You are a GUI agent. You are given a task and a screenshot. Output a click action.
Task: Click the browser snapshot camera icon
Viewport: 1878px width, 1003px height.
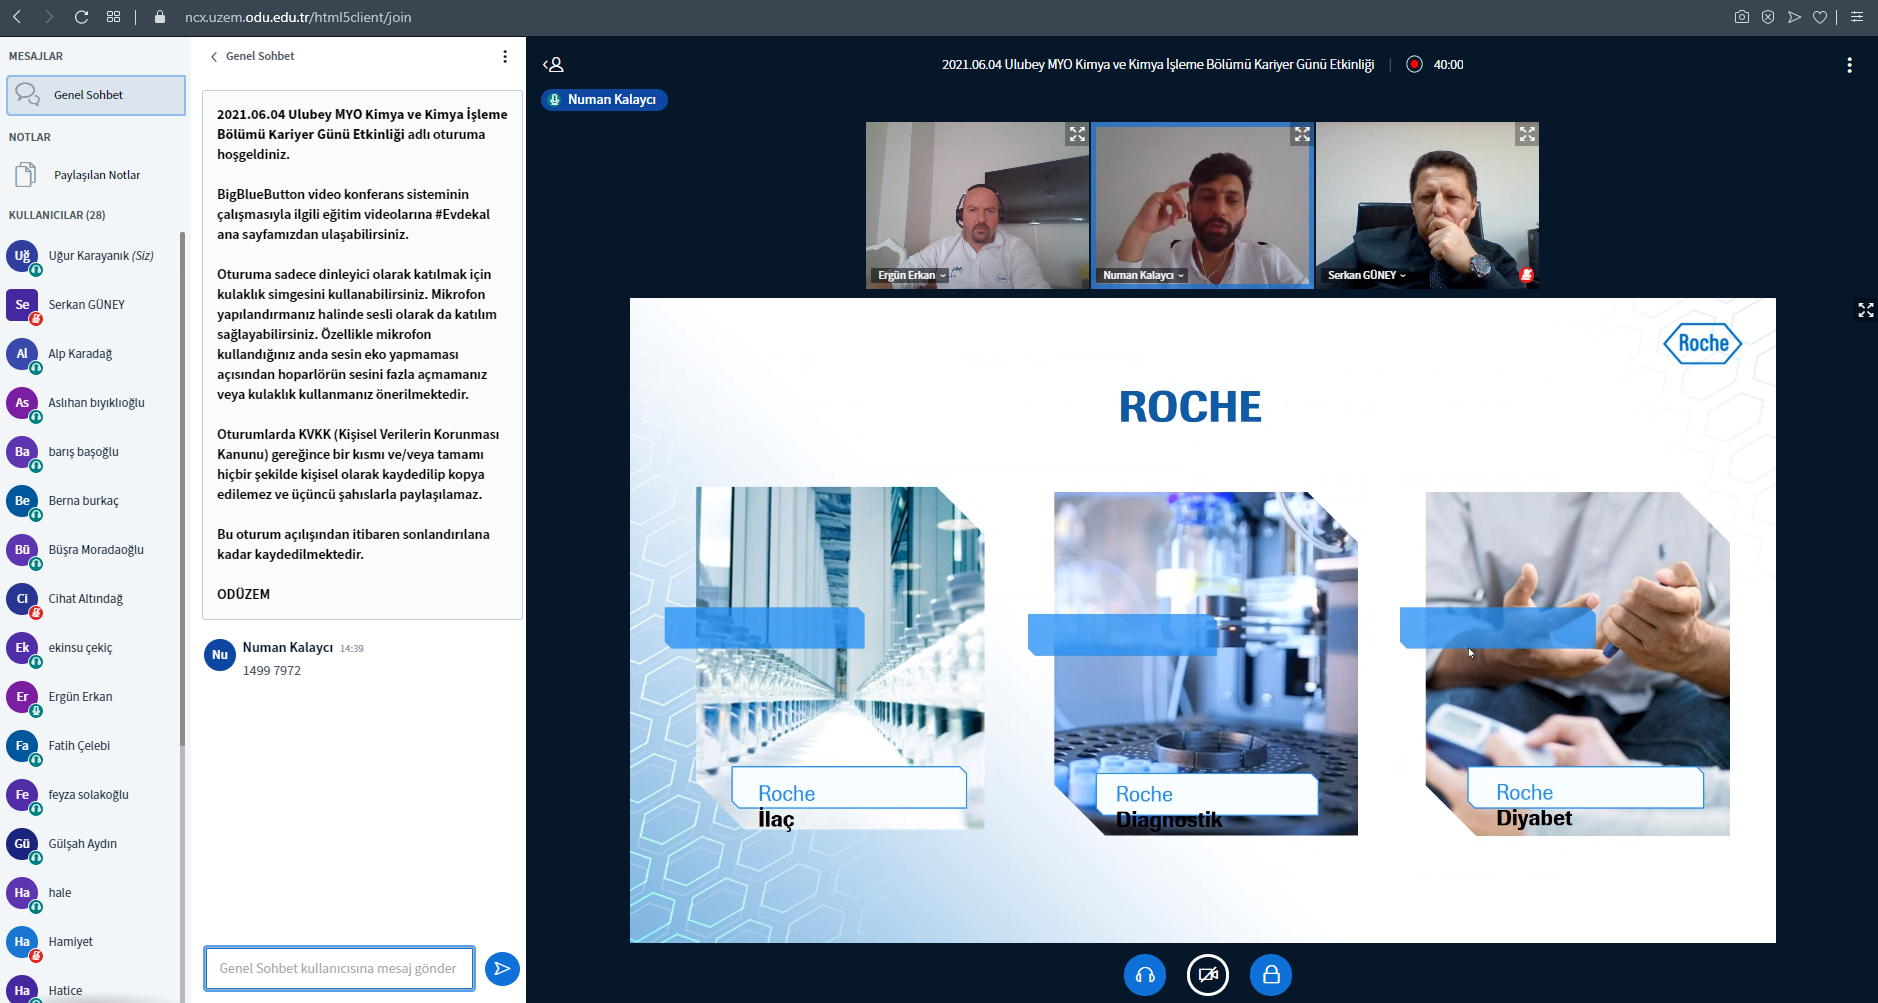tap(1742, 17)
